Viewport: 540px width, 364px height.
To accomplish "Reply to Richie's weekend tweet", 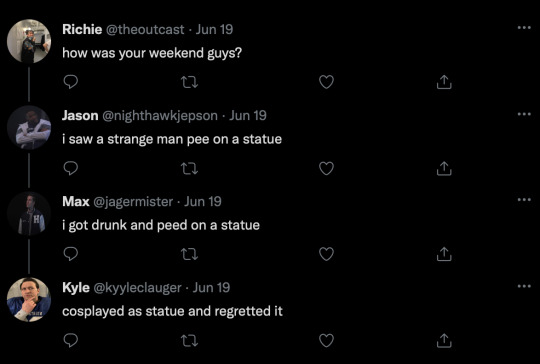I will point(71,82).
